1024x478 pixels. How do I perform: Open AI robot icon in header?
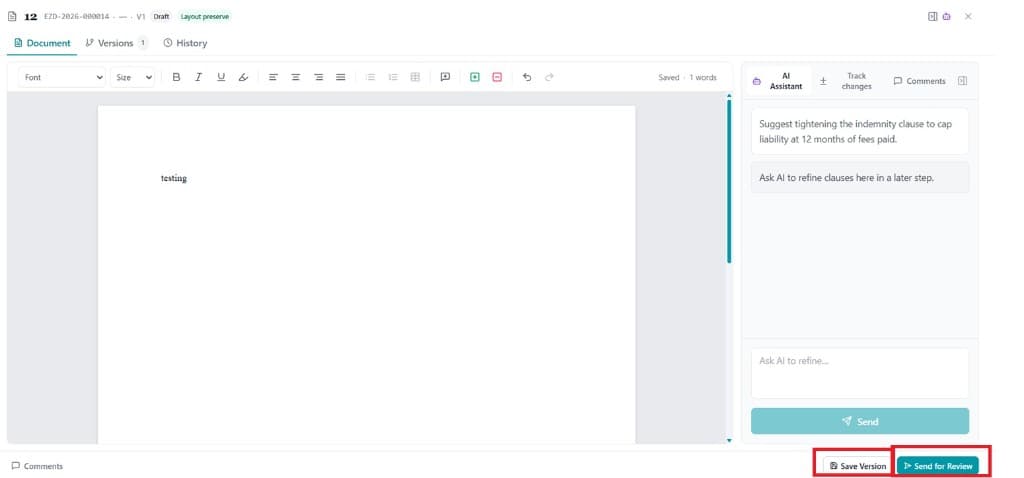946,16
